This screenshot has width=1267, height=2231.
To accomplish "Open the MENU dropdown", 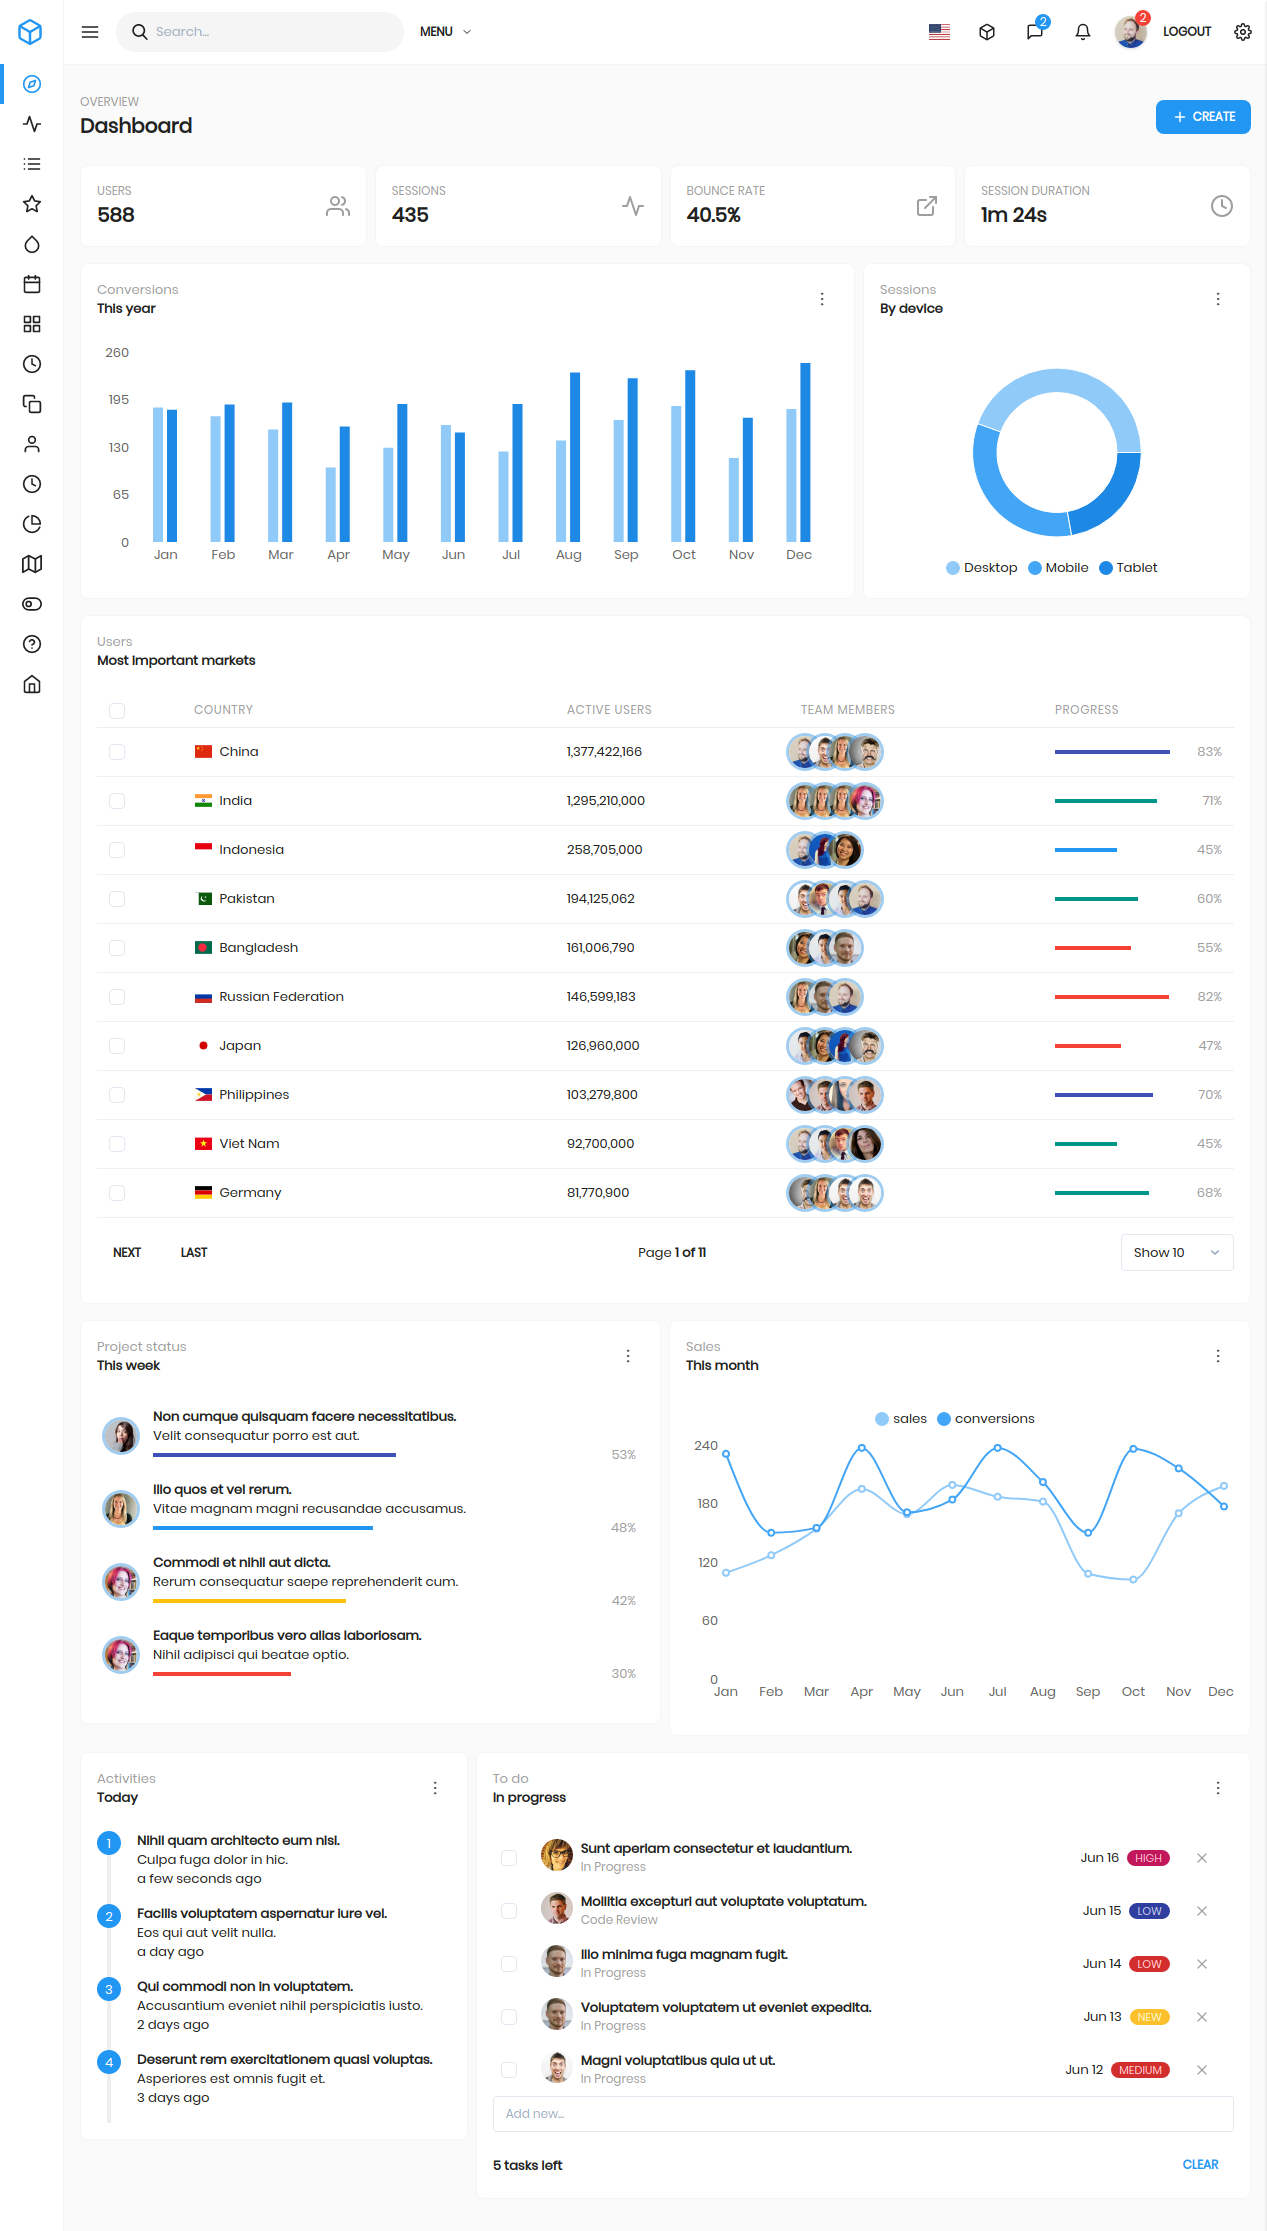I will pos(445,32).
